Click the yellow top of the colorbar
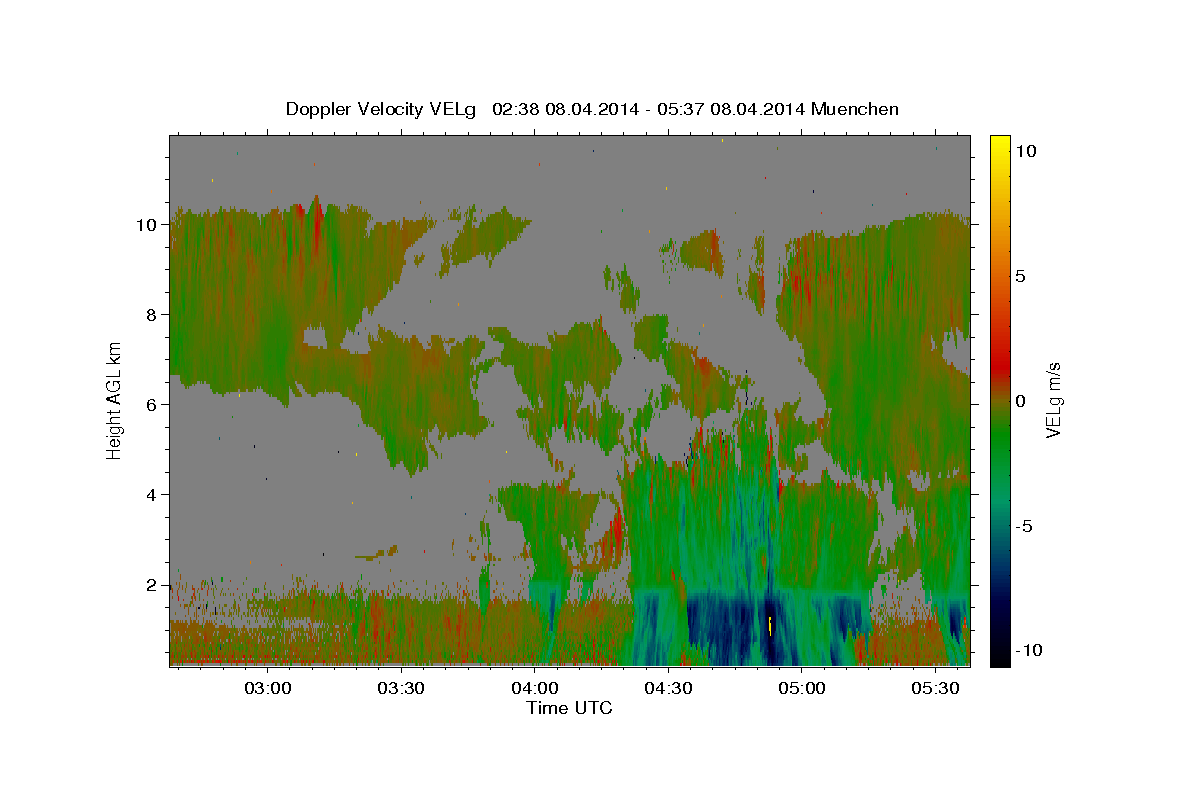Viewport: 1200px width, 800px height. click(999, 145)
